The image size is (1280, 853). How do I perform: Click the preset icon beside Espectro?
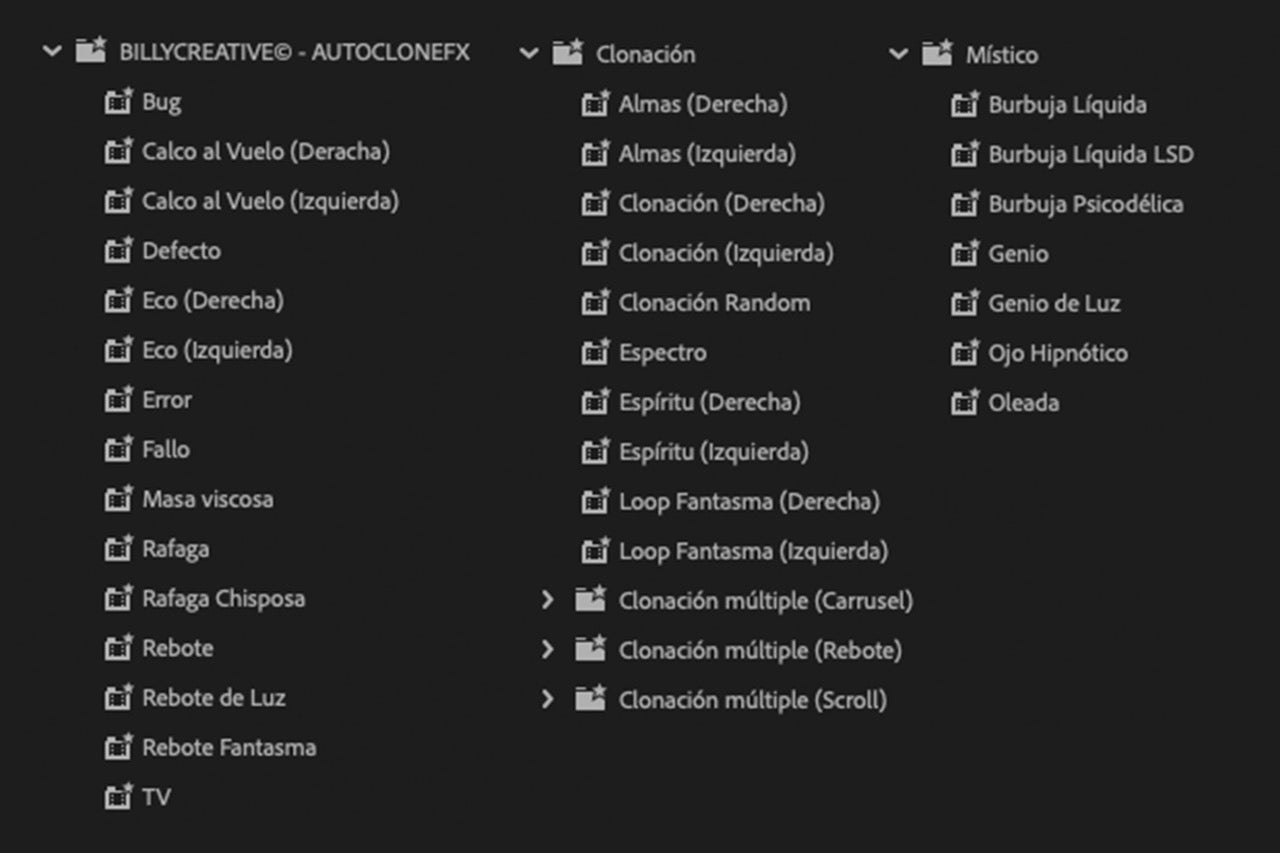pos(595,353)
